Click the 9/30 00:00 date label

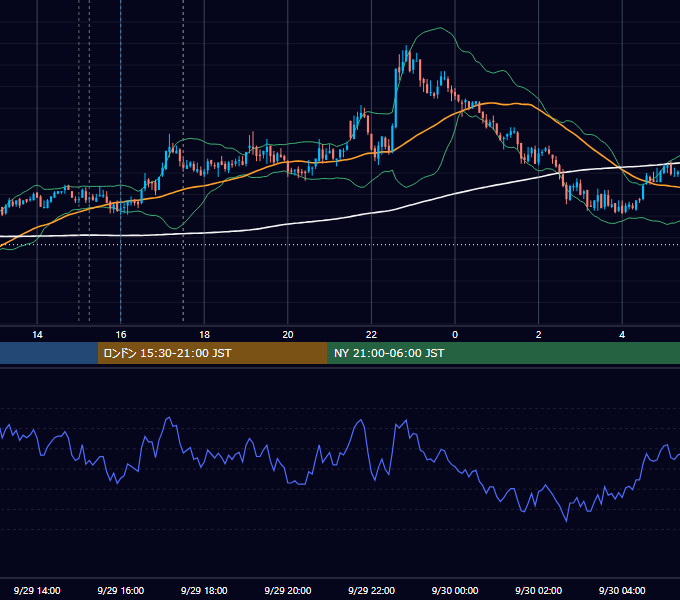pos(455,590)
